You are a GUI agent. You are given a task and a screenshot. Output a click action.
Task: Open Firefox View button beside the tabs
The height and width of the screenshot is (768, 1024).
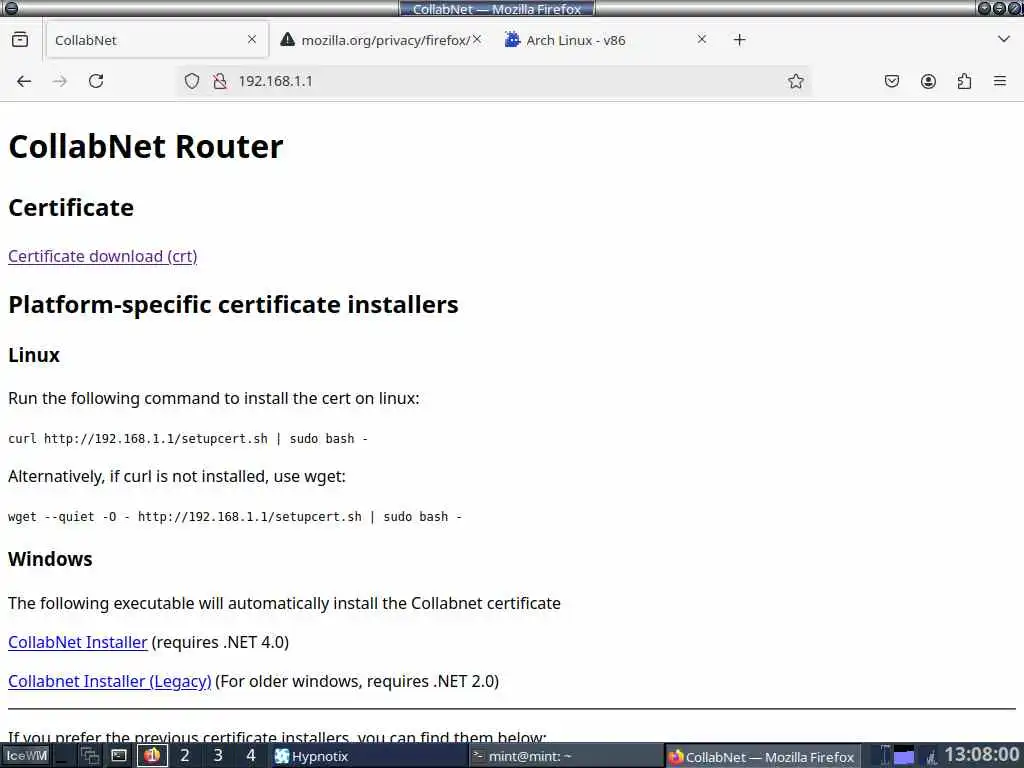[20, 40]
